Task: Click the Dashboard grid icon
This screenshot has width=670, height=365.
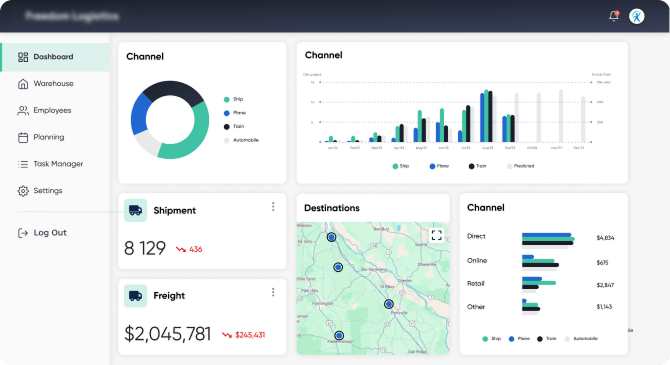Action: [x=23, y=57]
